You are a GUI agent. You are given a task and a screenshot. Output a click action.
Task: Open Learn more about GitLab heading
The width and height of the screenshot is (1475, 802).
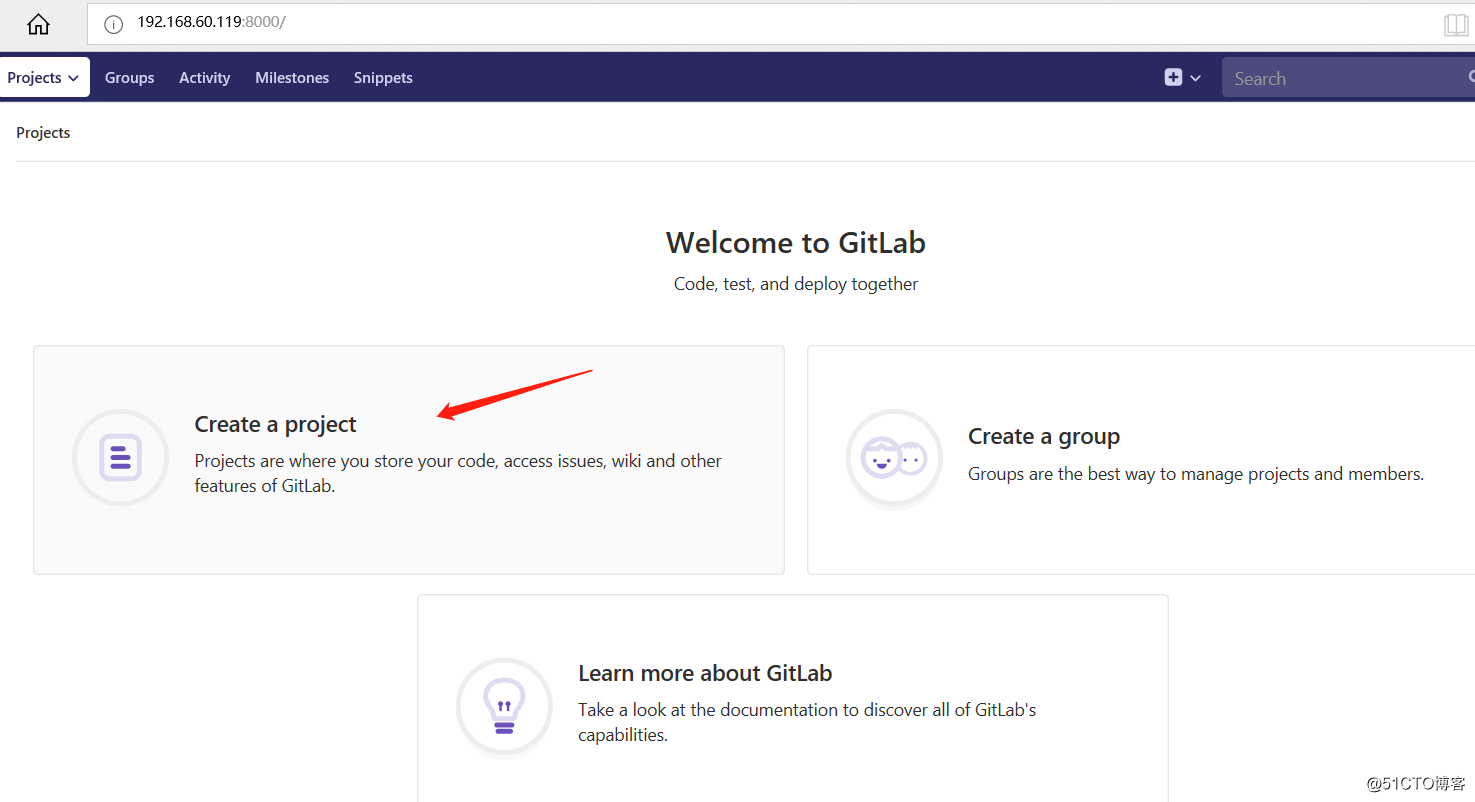(x=705, y=673)
